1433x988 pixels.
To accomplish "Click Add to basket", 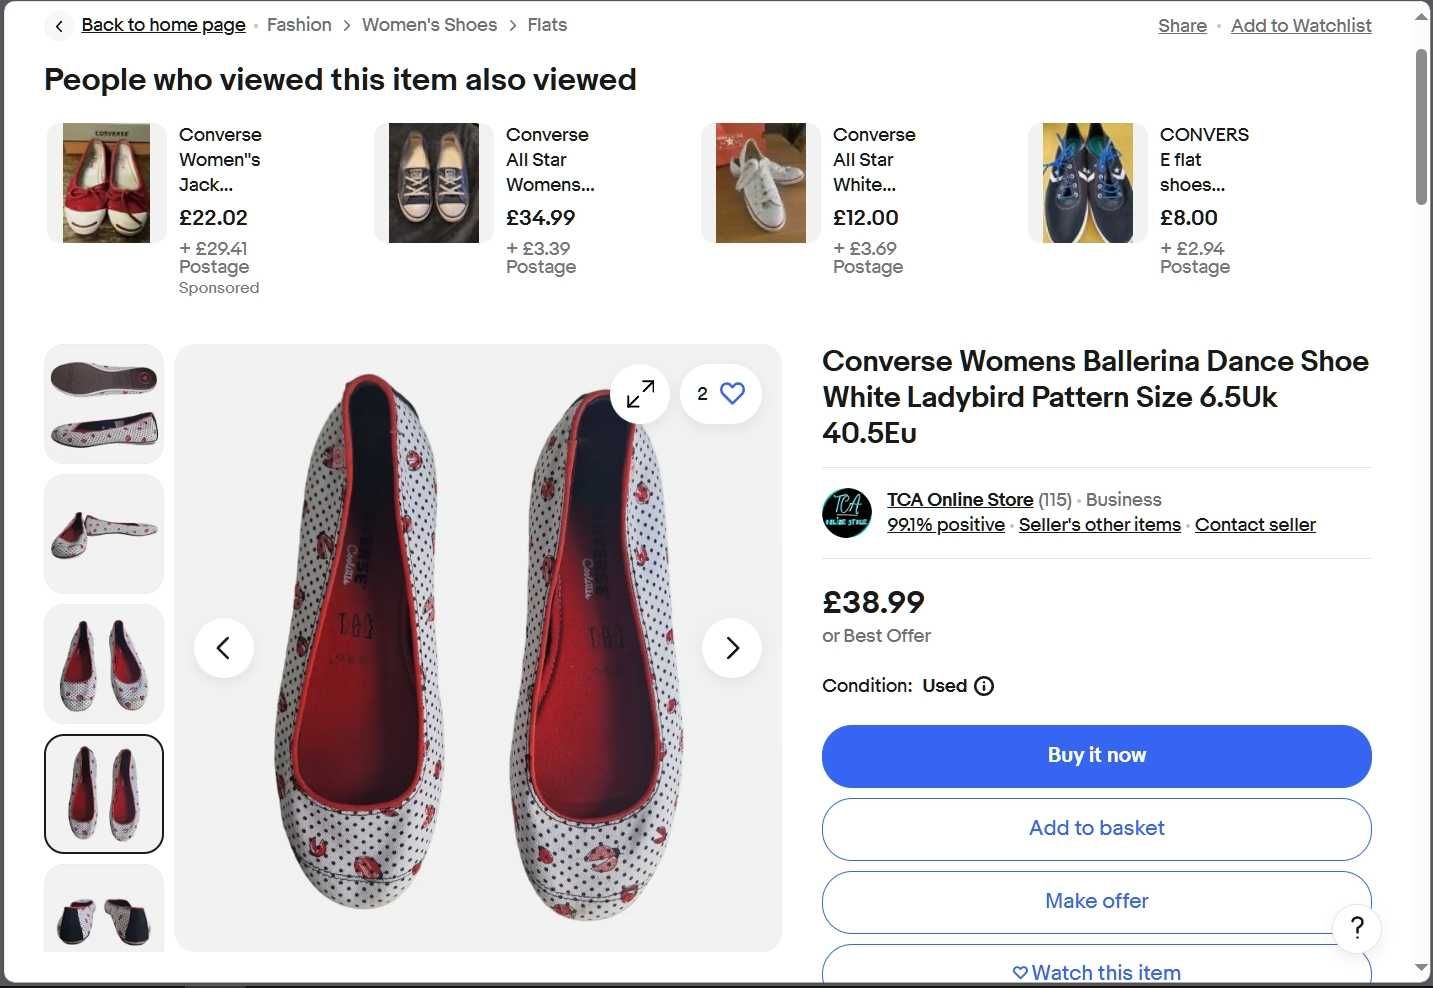I will pyautogui.click(x=1096, y=828).
